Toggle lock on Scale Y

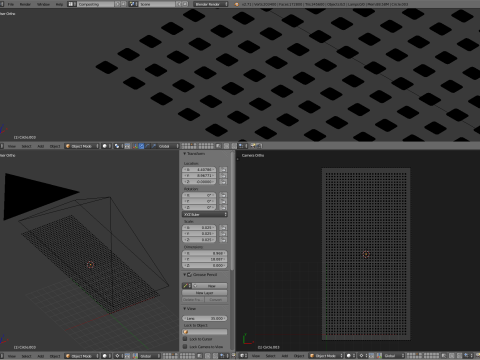click(223, 234)
